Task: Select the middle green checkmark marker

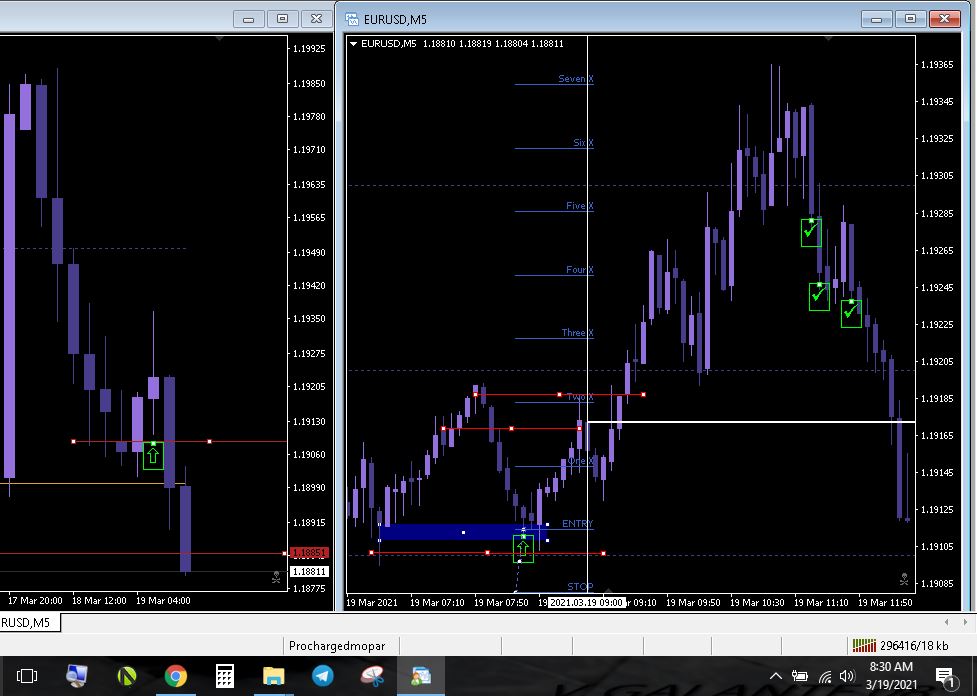Action: [x=819, y=297]
